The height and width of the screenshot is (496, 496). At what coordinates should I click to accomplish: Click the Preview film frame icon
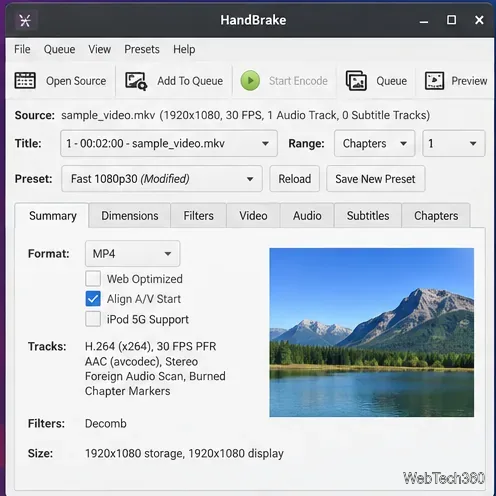pyautogui.click(x=434, y=81)
